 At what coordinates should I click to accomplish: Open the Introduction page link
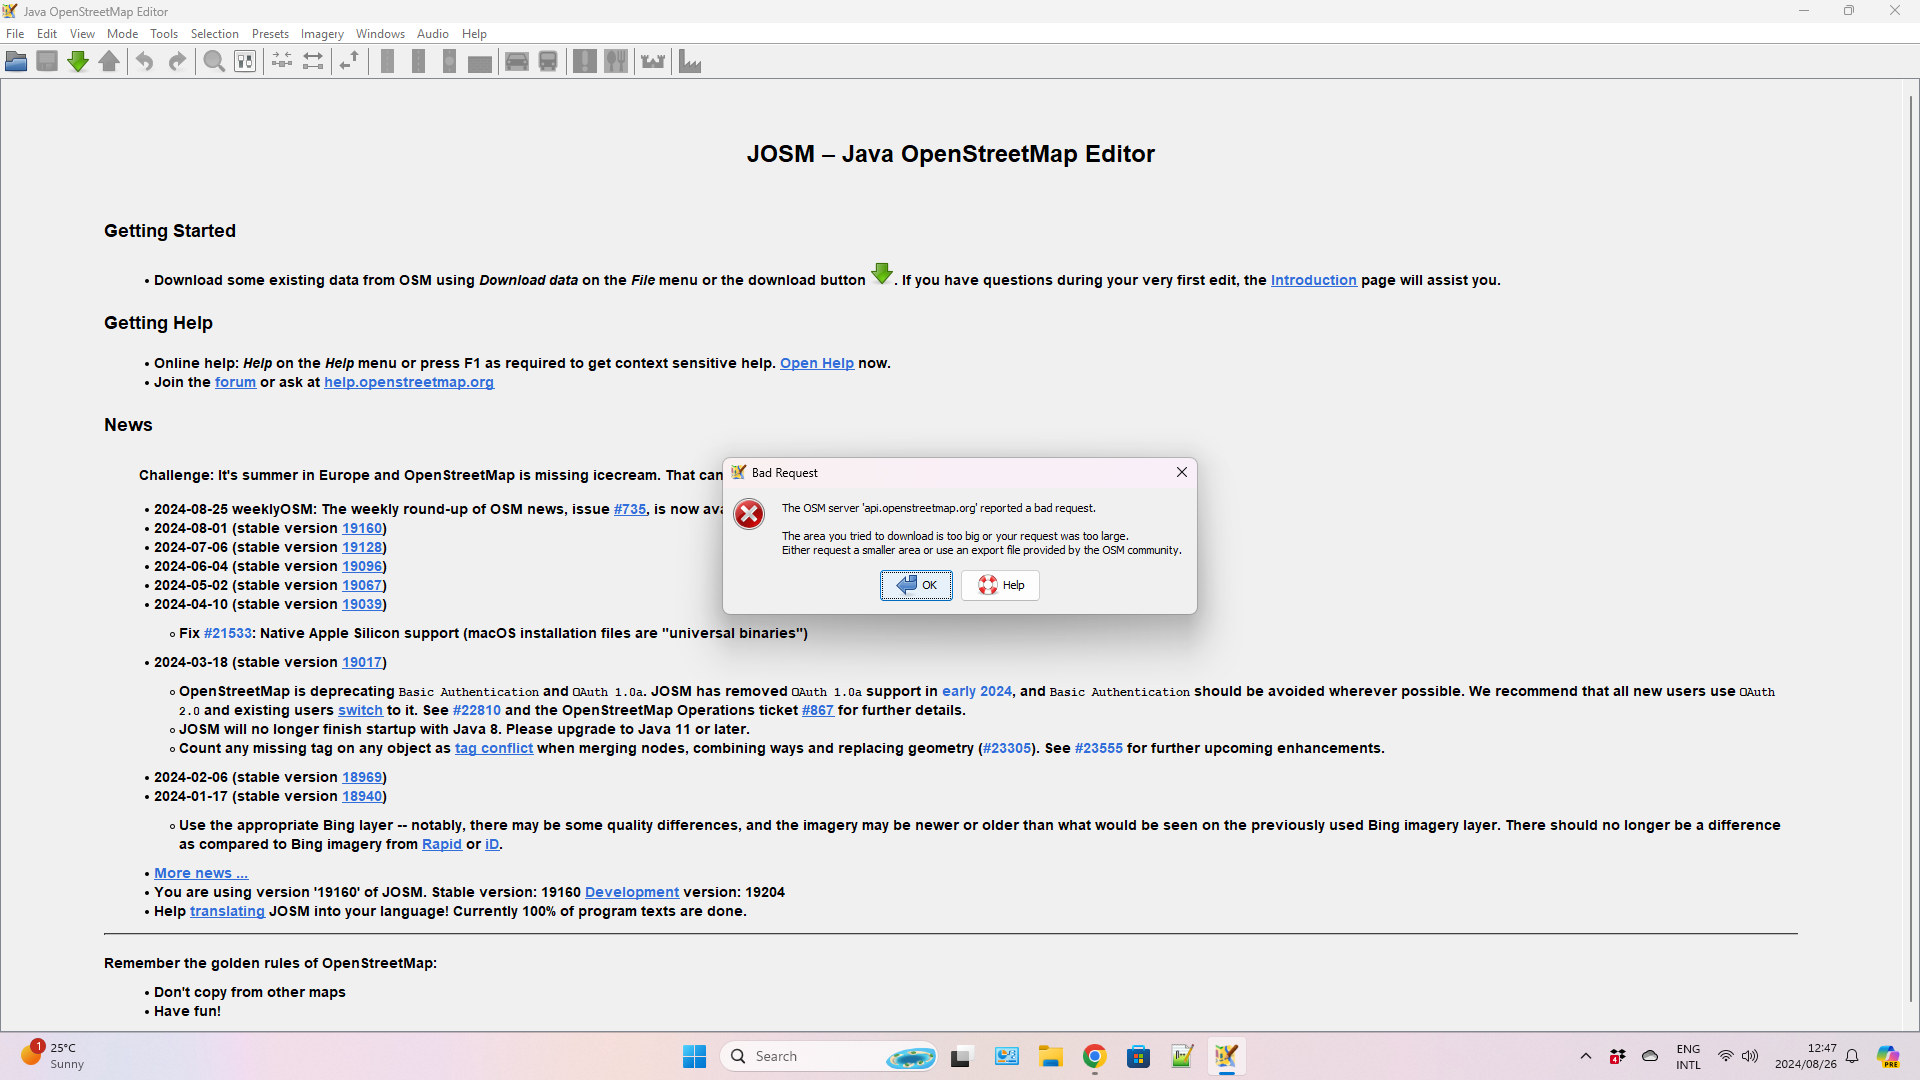1313,280
